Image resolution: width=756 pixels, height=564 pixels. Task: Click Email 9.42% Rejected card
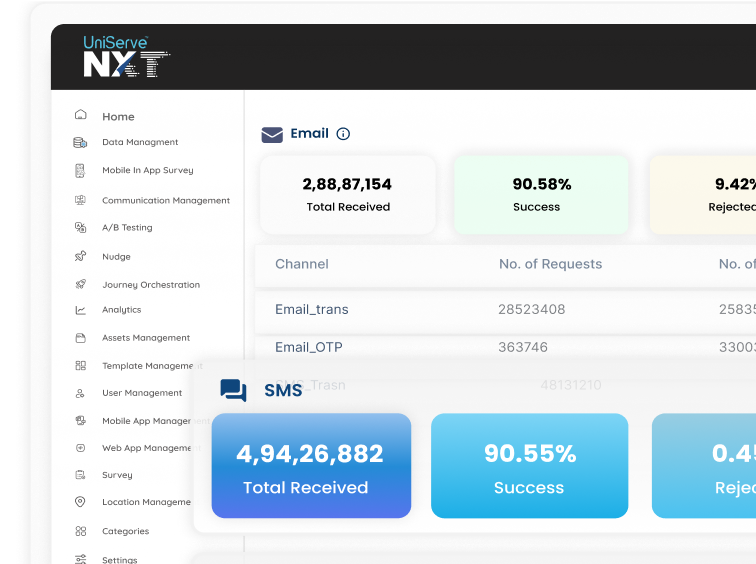pyautogui.click(x=703, y=195)
